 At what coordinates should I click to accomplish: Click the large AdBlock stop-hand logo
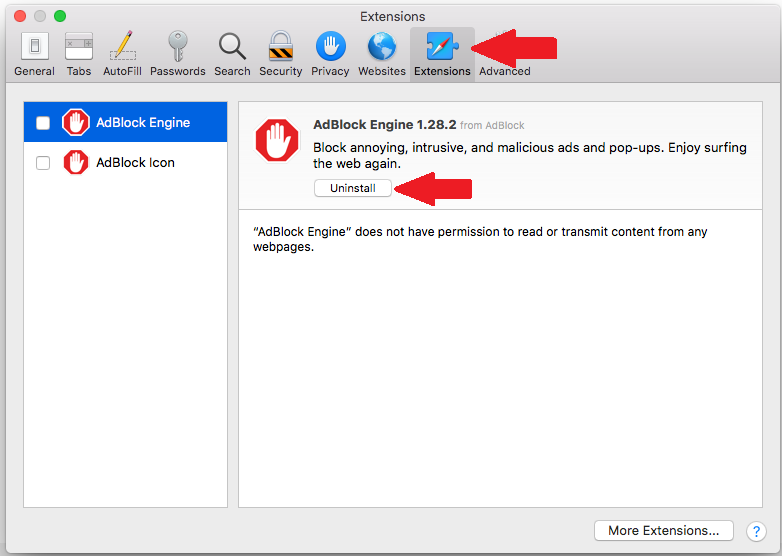(x=277, y=140)
